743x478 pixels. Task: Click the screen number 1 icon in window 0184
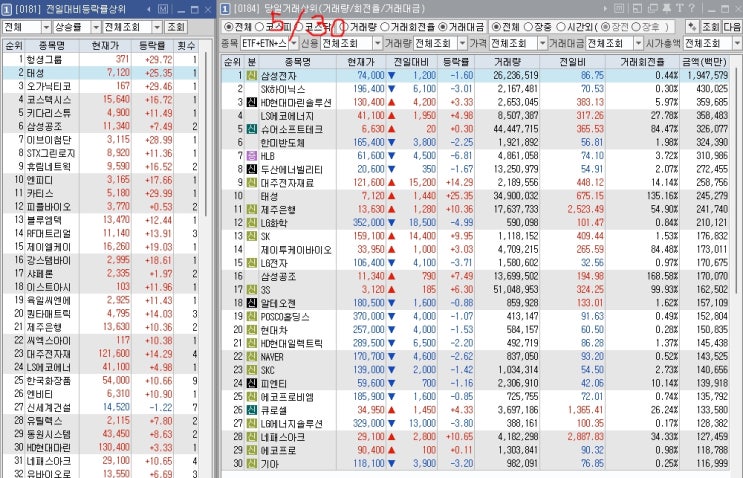[x=226, y=9]
